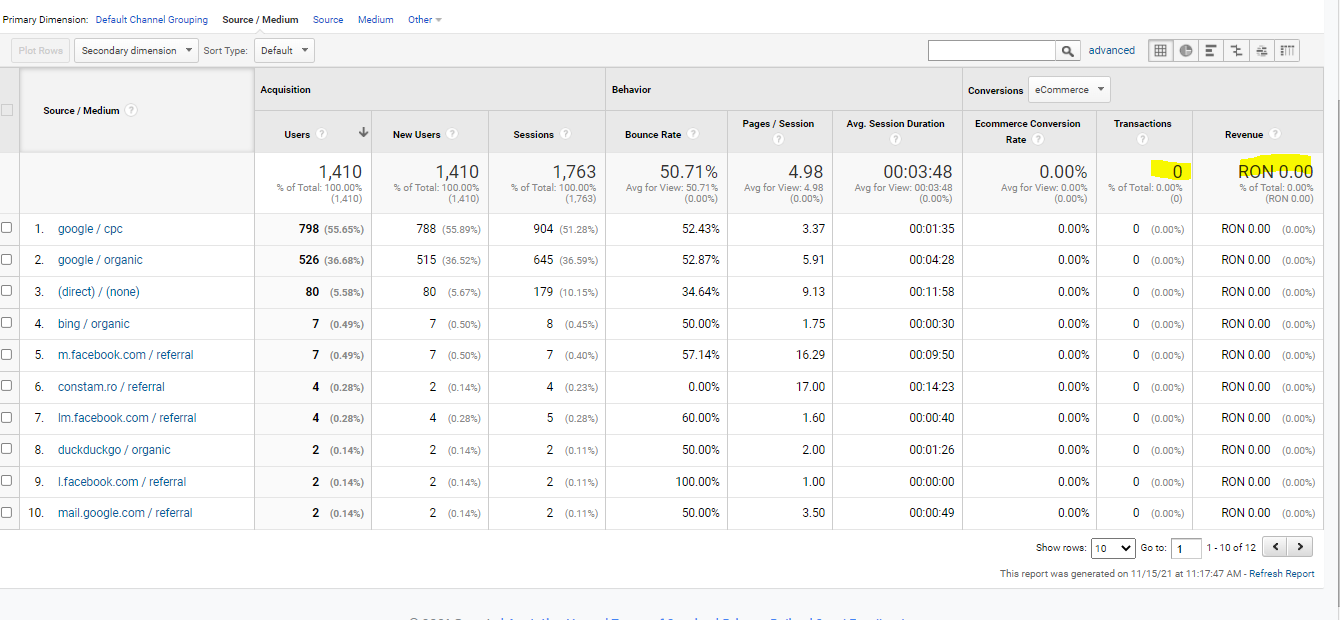Select the Source / Medium dimension
Viewport: 1340px width, 620px height.
[260, 20]
